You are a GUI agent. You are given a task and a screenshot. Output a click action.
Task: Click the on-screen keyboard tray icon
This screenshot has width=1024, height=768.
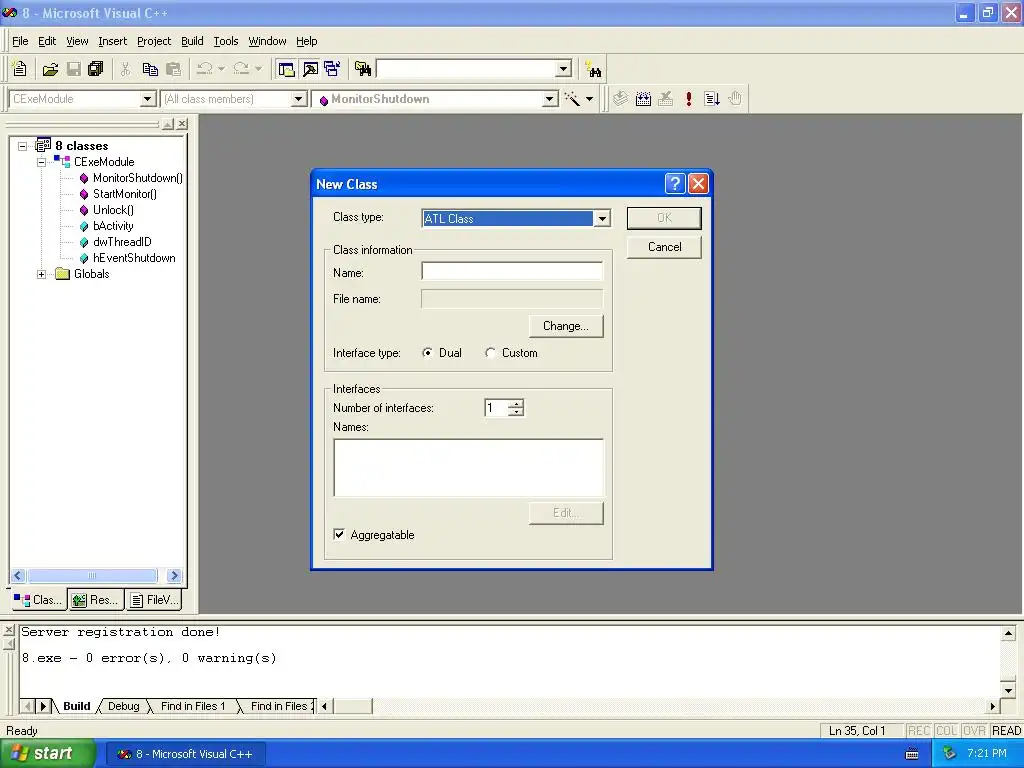[x=912, y=754]
